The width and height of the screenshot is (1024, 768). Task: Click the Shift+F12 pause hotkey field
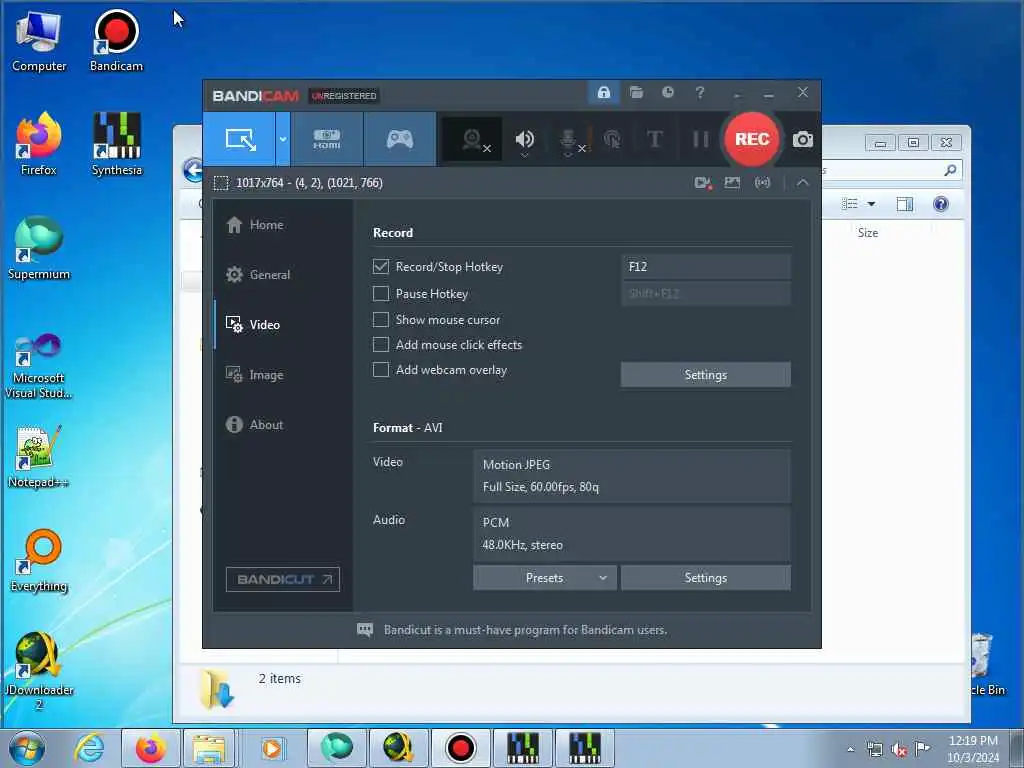click(705, 293)
